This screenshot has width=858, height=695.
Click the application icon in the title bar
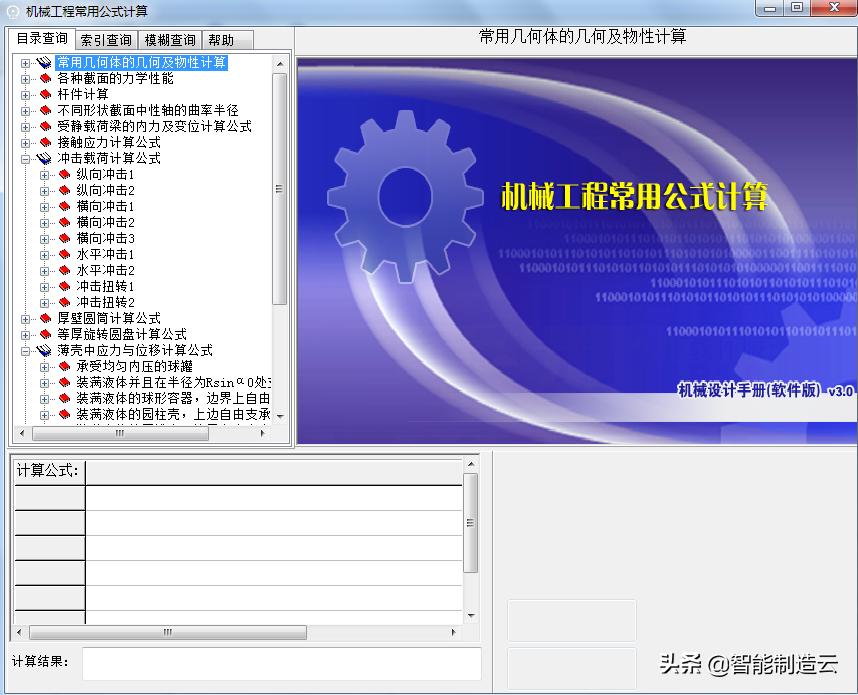point(13,11)
